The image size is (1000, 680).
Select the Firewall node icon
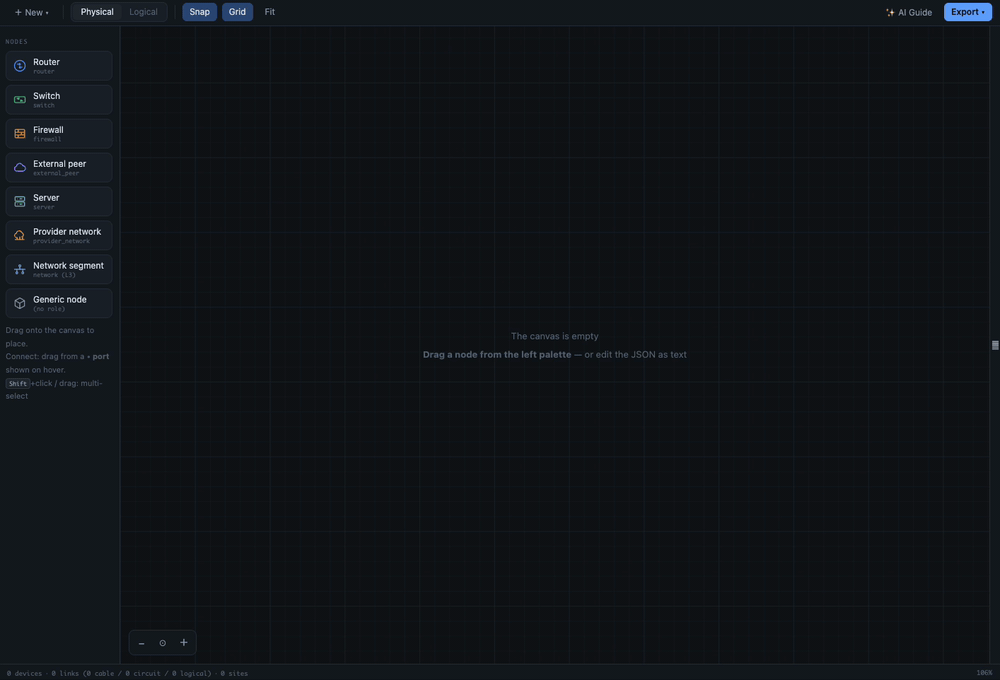[x=20, y=133]
